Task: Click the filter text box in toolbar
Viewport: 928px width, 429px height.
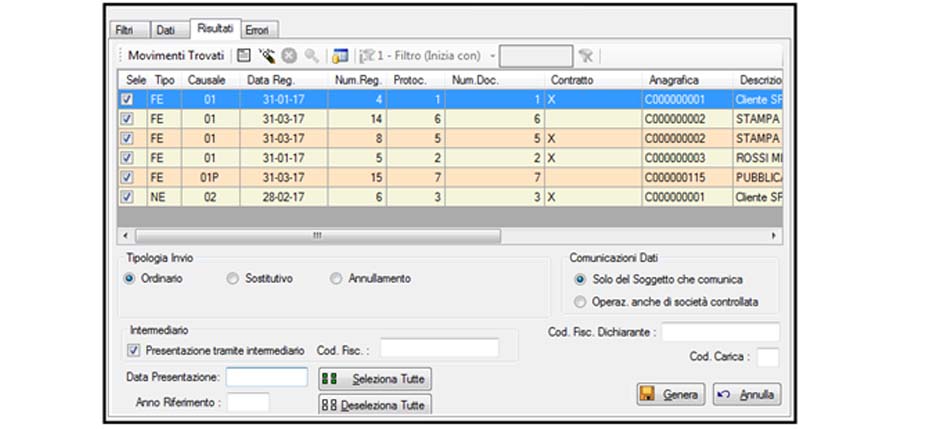Action: [536, 56]
